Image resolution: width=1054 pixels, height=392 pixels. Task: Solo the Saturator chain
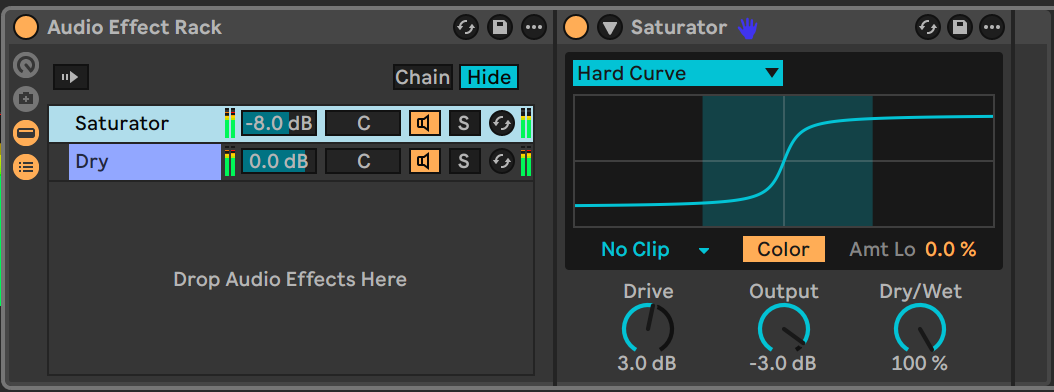tap(464, 124)
